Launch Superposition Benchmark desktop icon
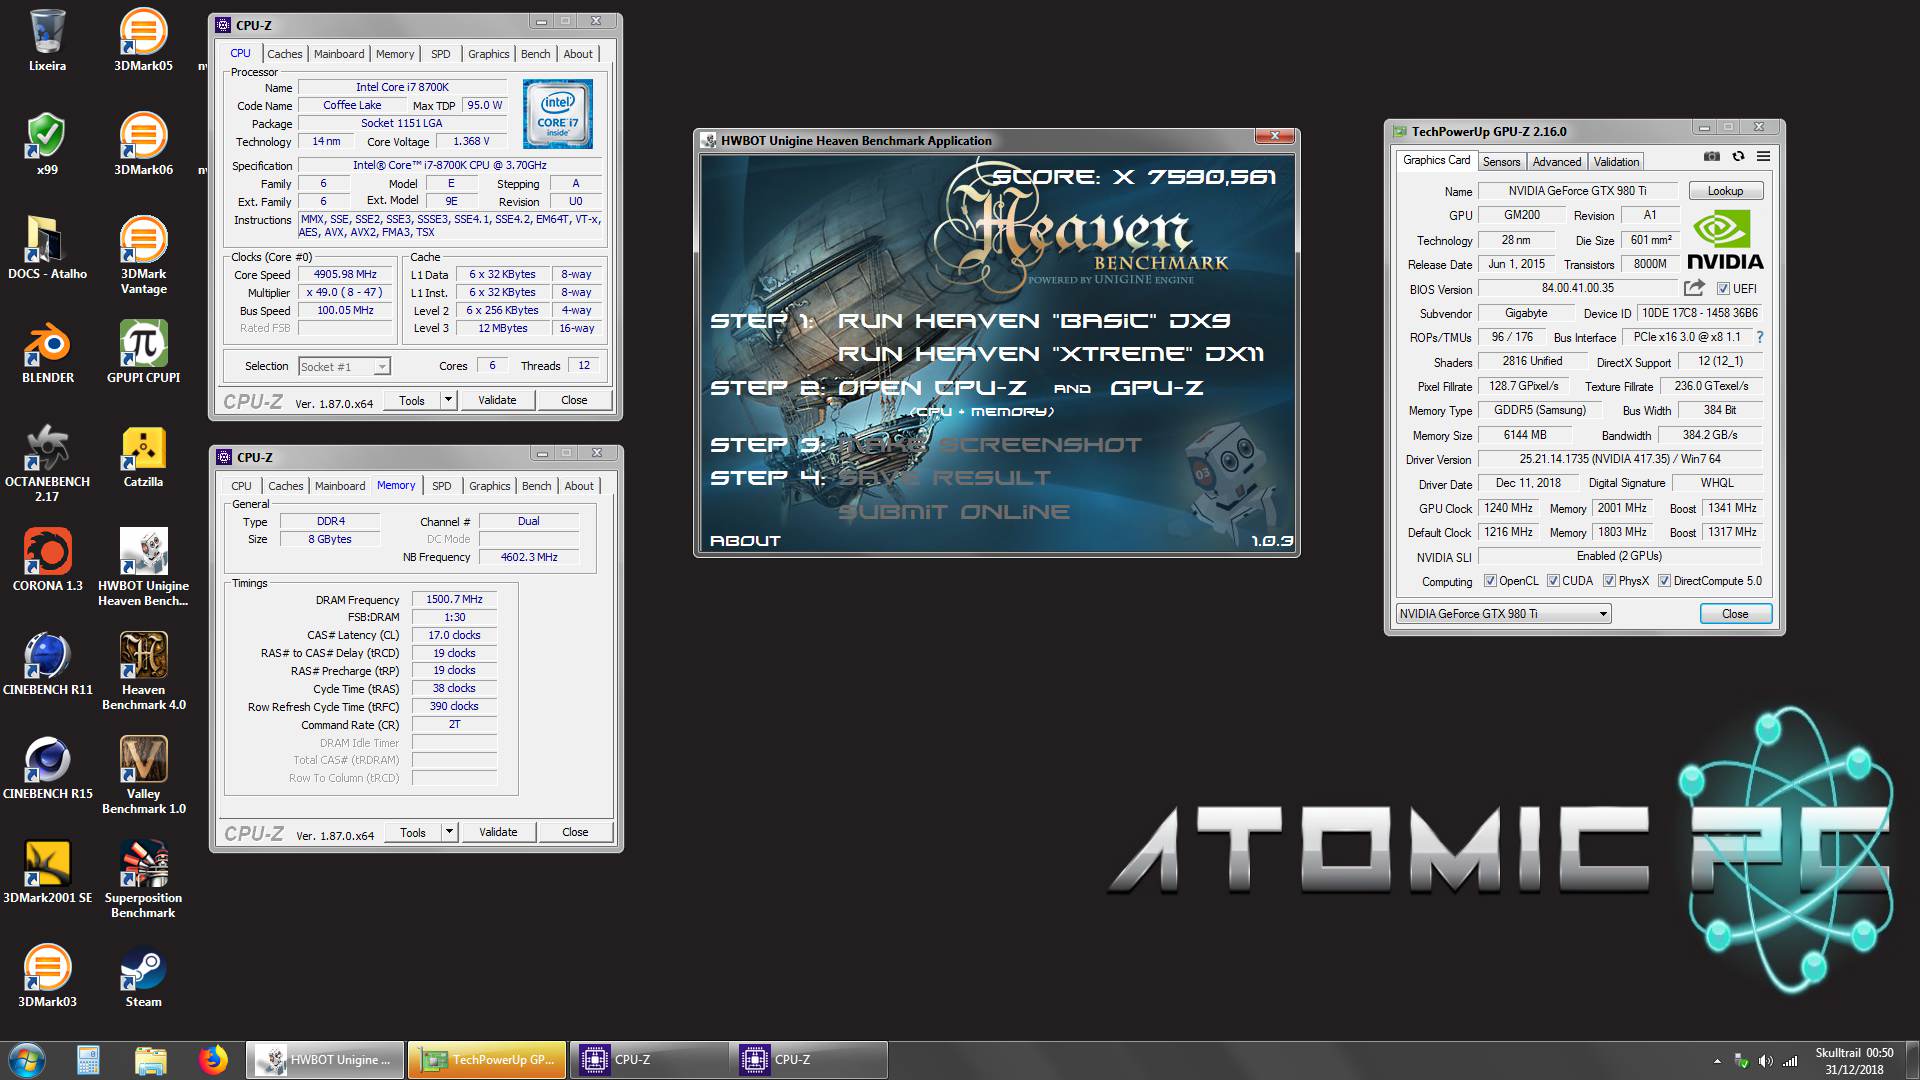The image size is (1920, 1080). (143, 880)
